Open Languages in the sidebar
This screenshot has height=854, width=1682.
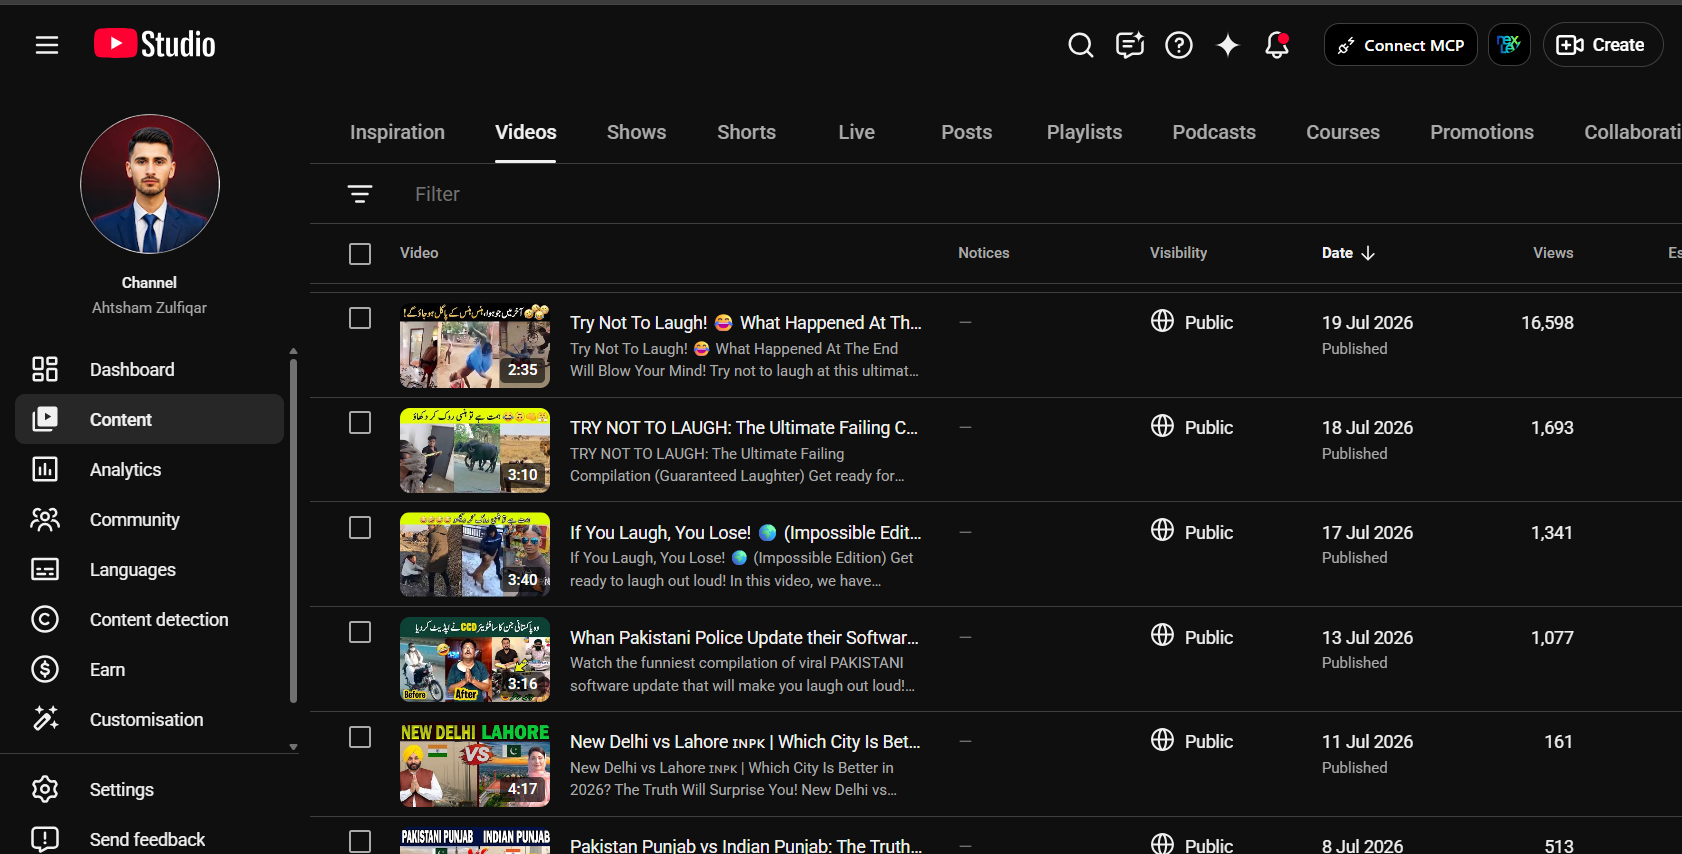[150, 570]
